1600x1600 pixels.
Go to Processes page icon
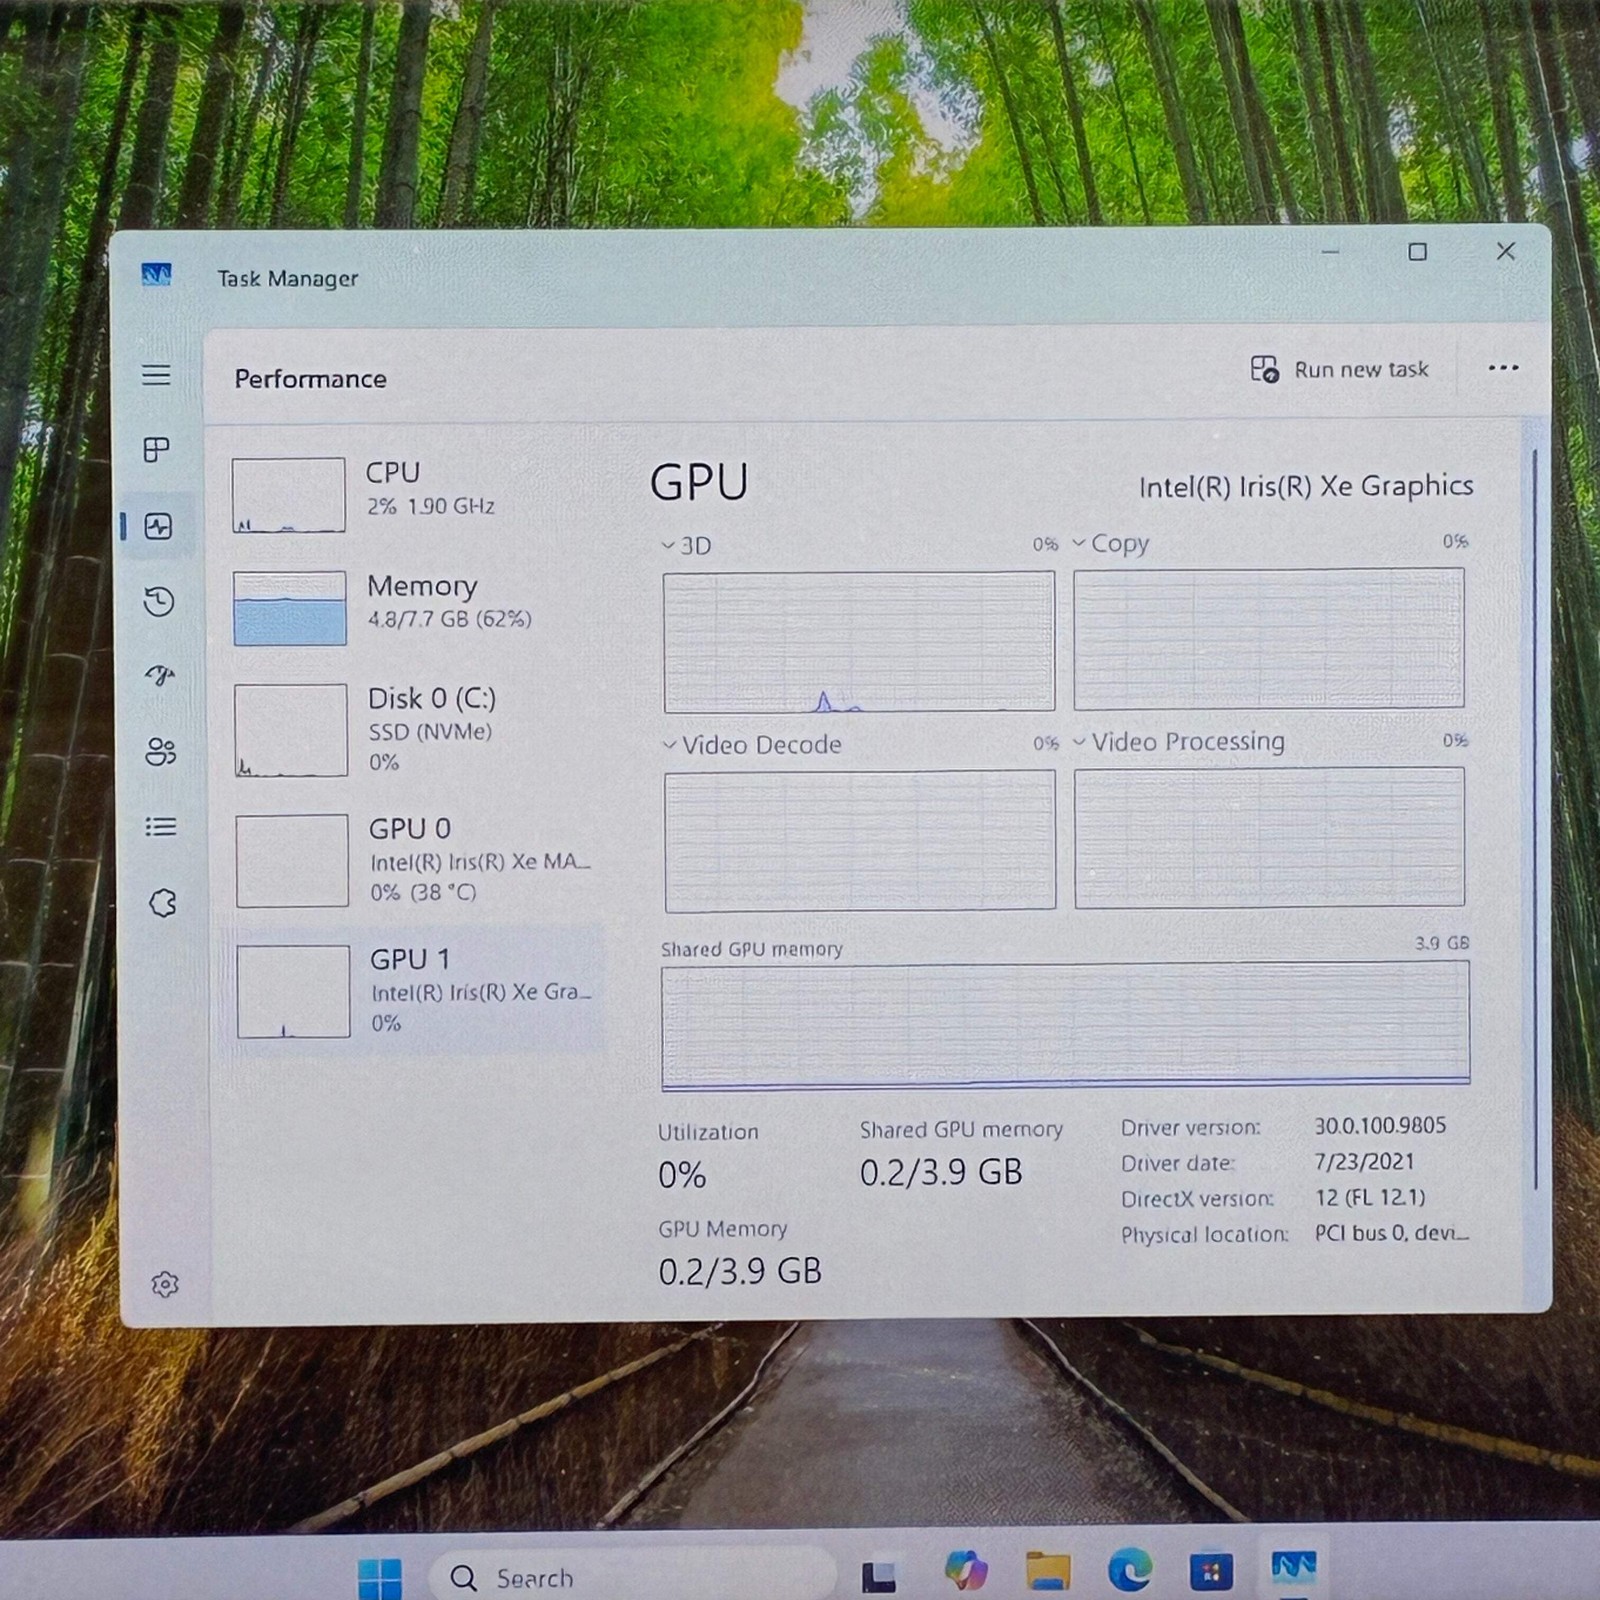[157, 450]
